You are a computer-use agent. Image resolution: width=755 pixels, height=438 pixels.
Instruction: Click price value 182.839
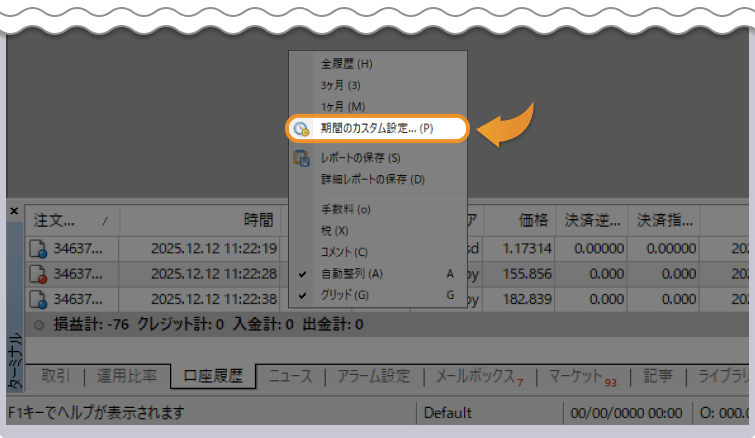tap(527, 299)
